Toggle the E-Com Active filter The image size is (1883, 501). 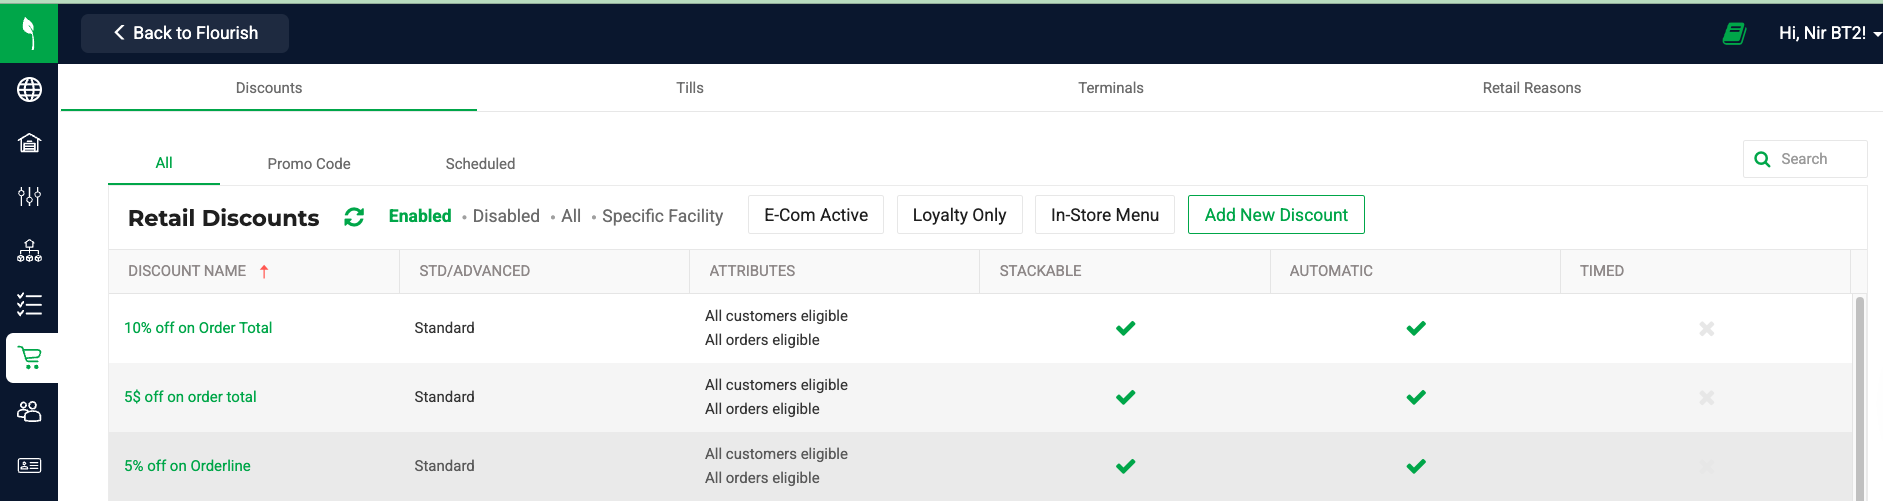click(x=816, y=215)
